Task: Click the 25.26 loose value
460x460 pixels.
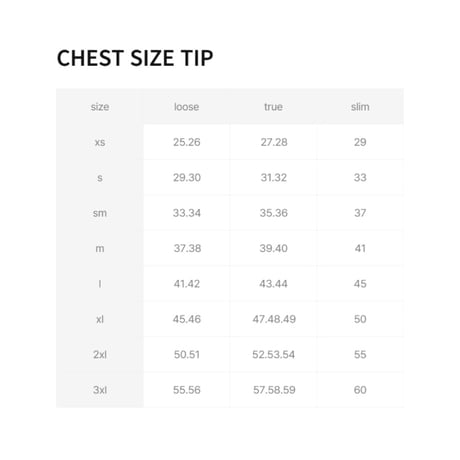Action: (x=187, y=142)
